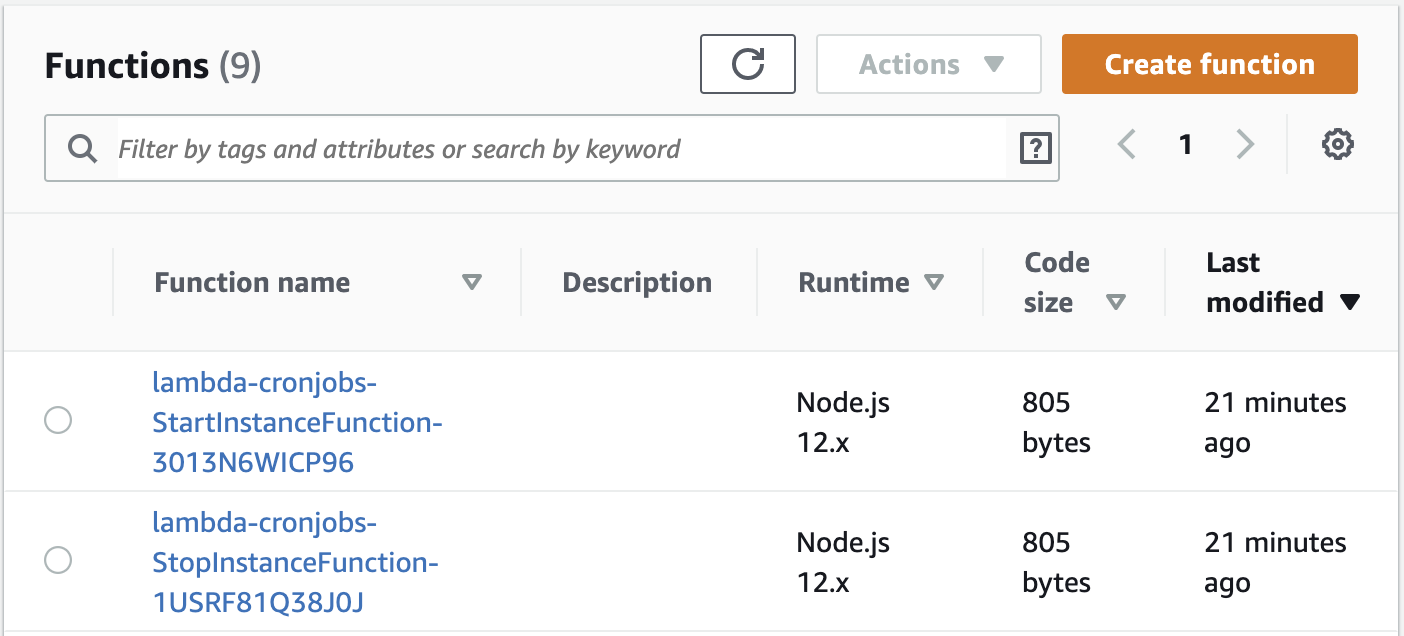Click the Runtime column sort arrow

pyautogui.click(x=934, y=283)
